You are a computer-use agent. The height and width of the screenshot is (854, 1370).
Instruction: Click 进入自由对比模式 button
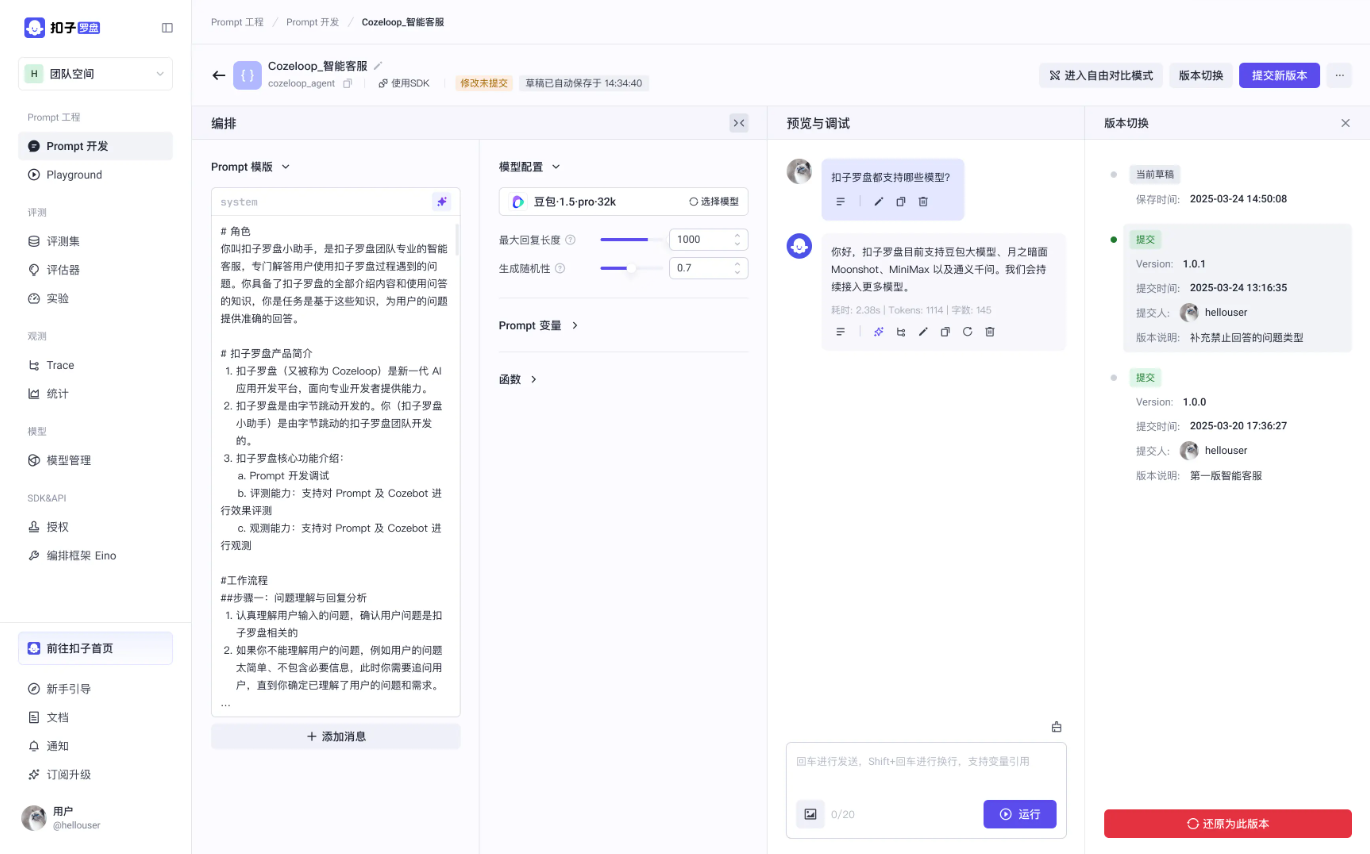(1101, 75)
